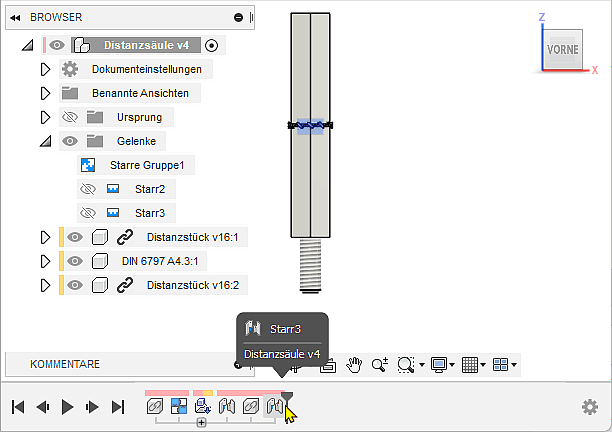Hide the DIN 6797 A4.3:1 component
The image size is (612, 432).
[75, 261]
